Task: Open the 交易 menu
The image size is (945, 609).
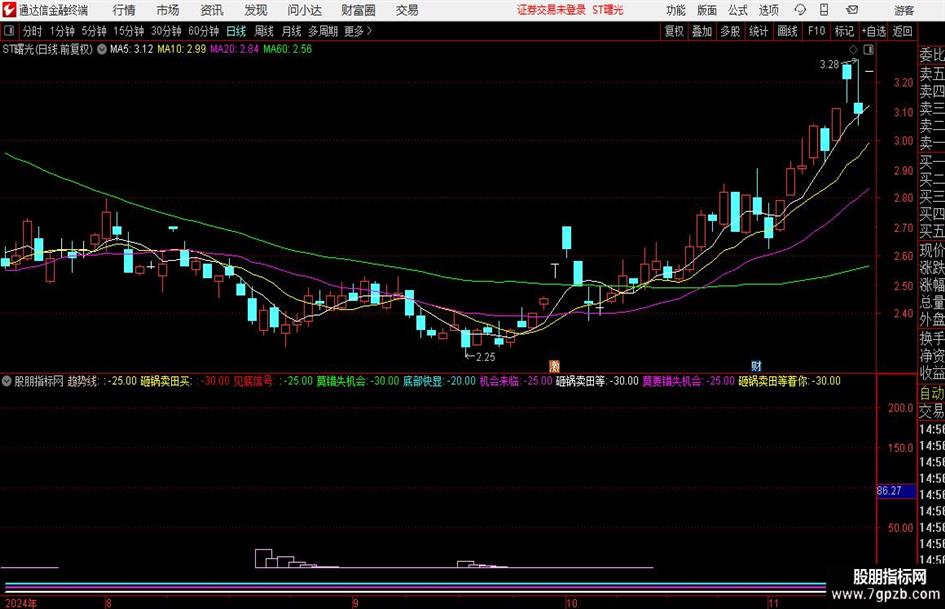Action: [x=407, y=10]
